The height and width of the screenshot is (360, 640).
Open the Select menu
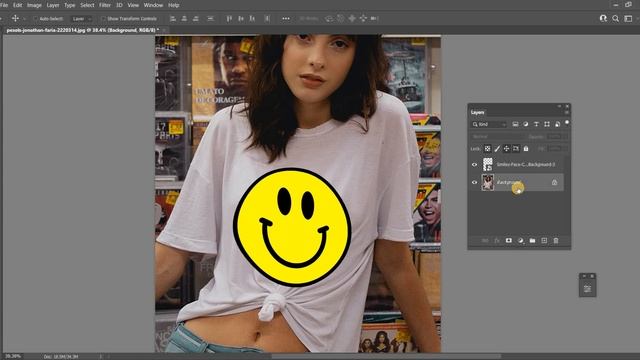pos(87,5)
